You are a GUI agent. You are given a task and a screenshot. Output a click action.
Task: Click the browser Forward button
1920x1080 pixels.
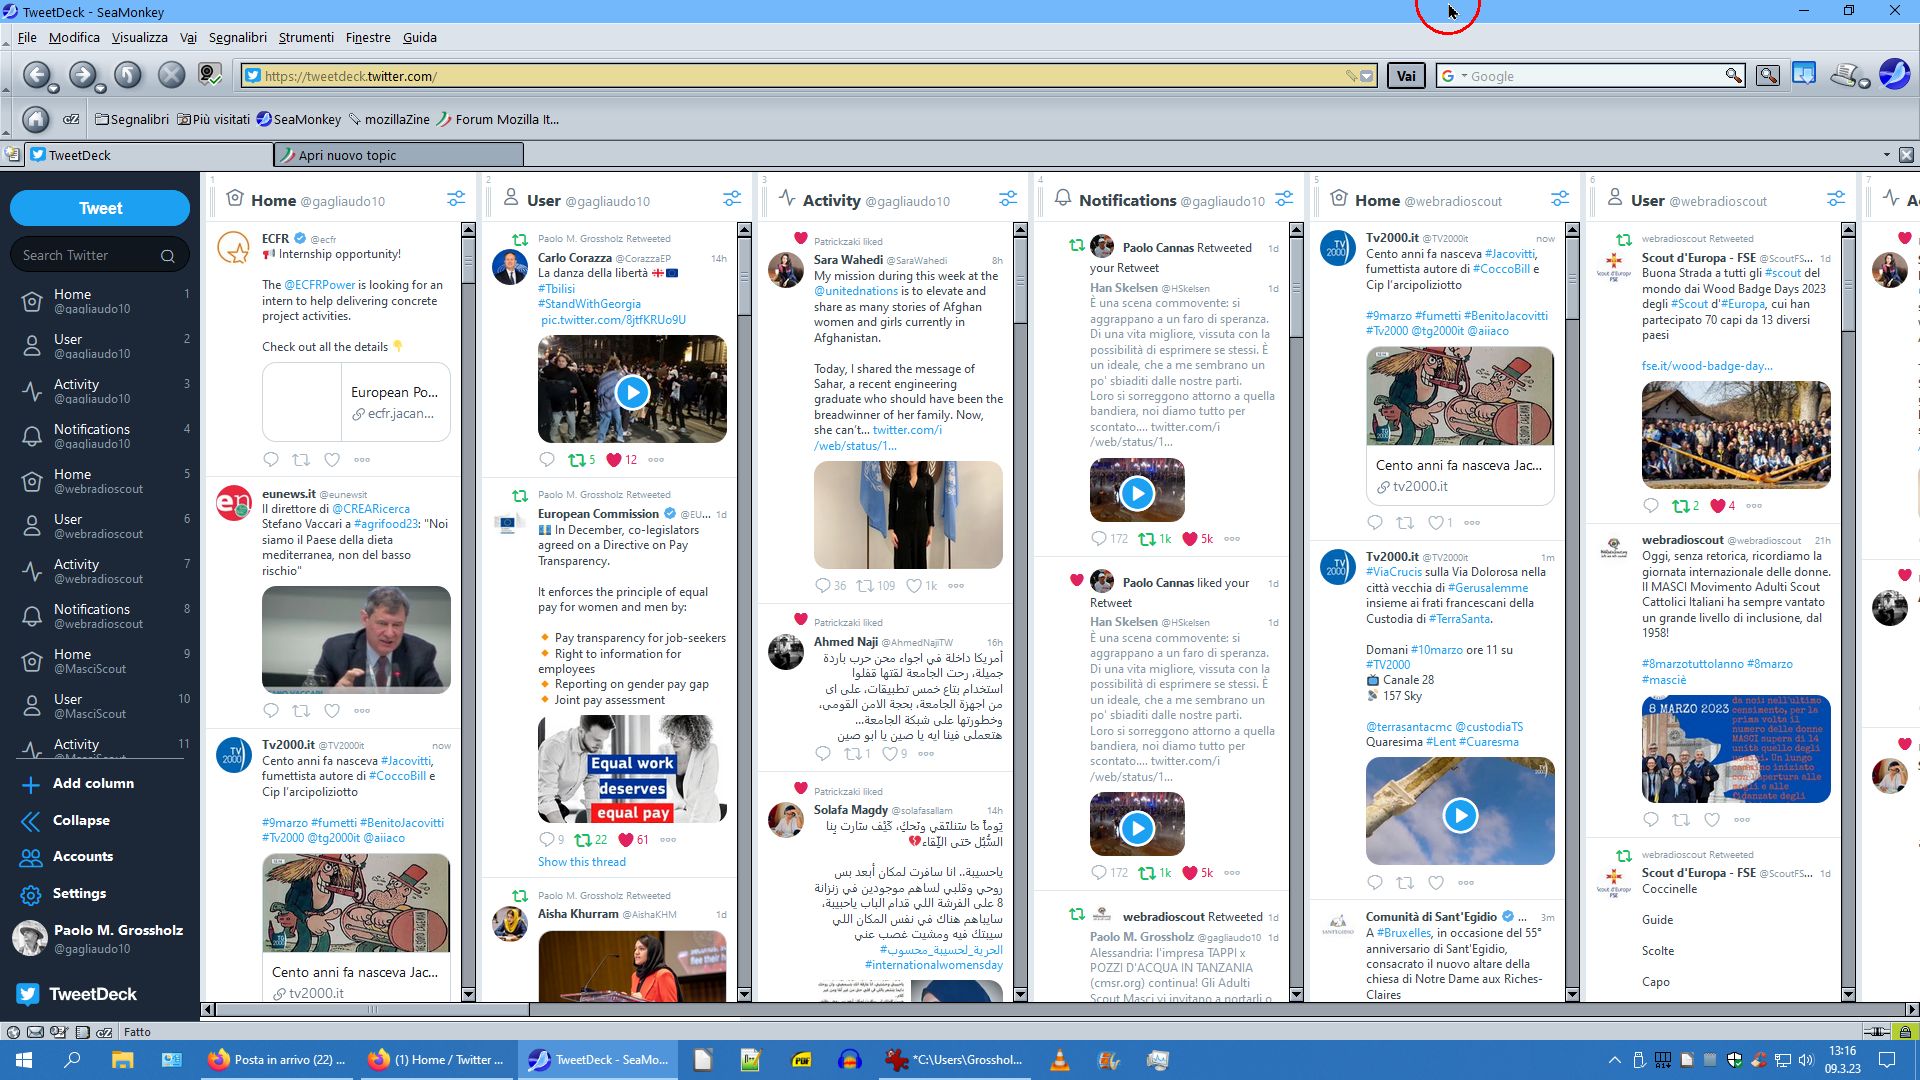tap(83, 75)
